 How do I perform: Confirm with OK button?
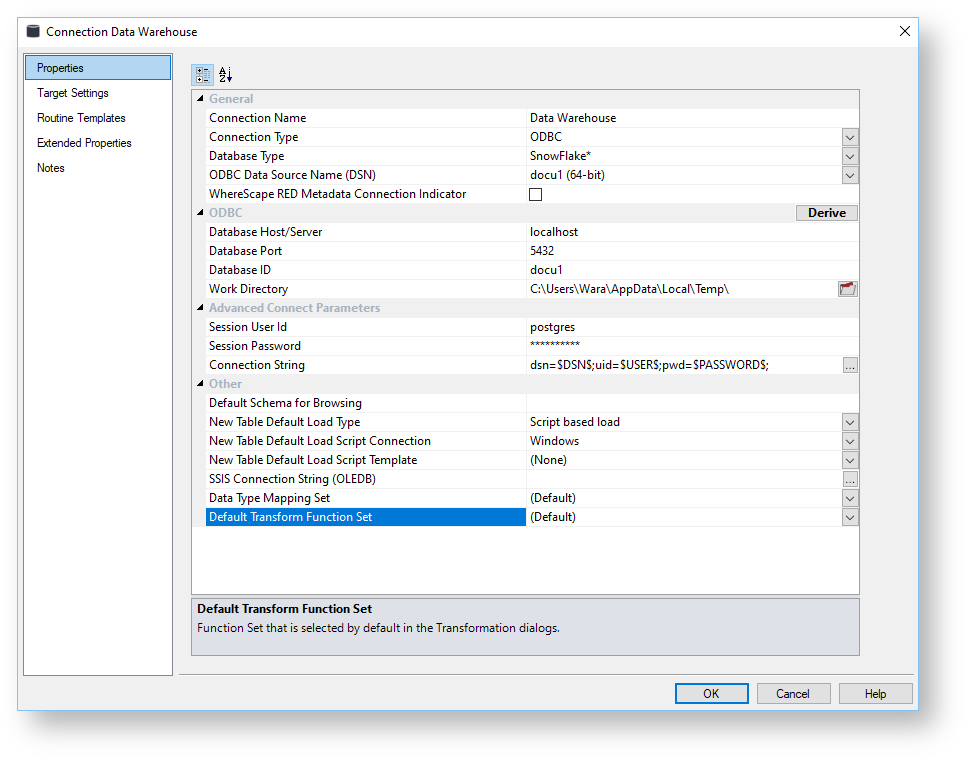point(712,694)
